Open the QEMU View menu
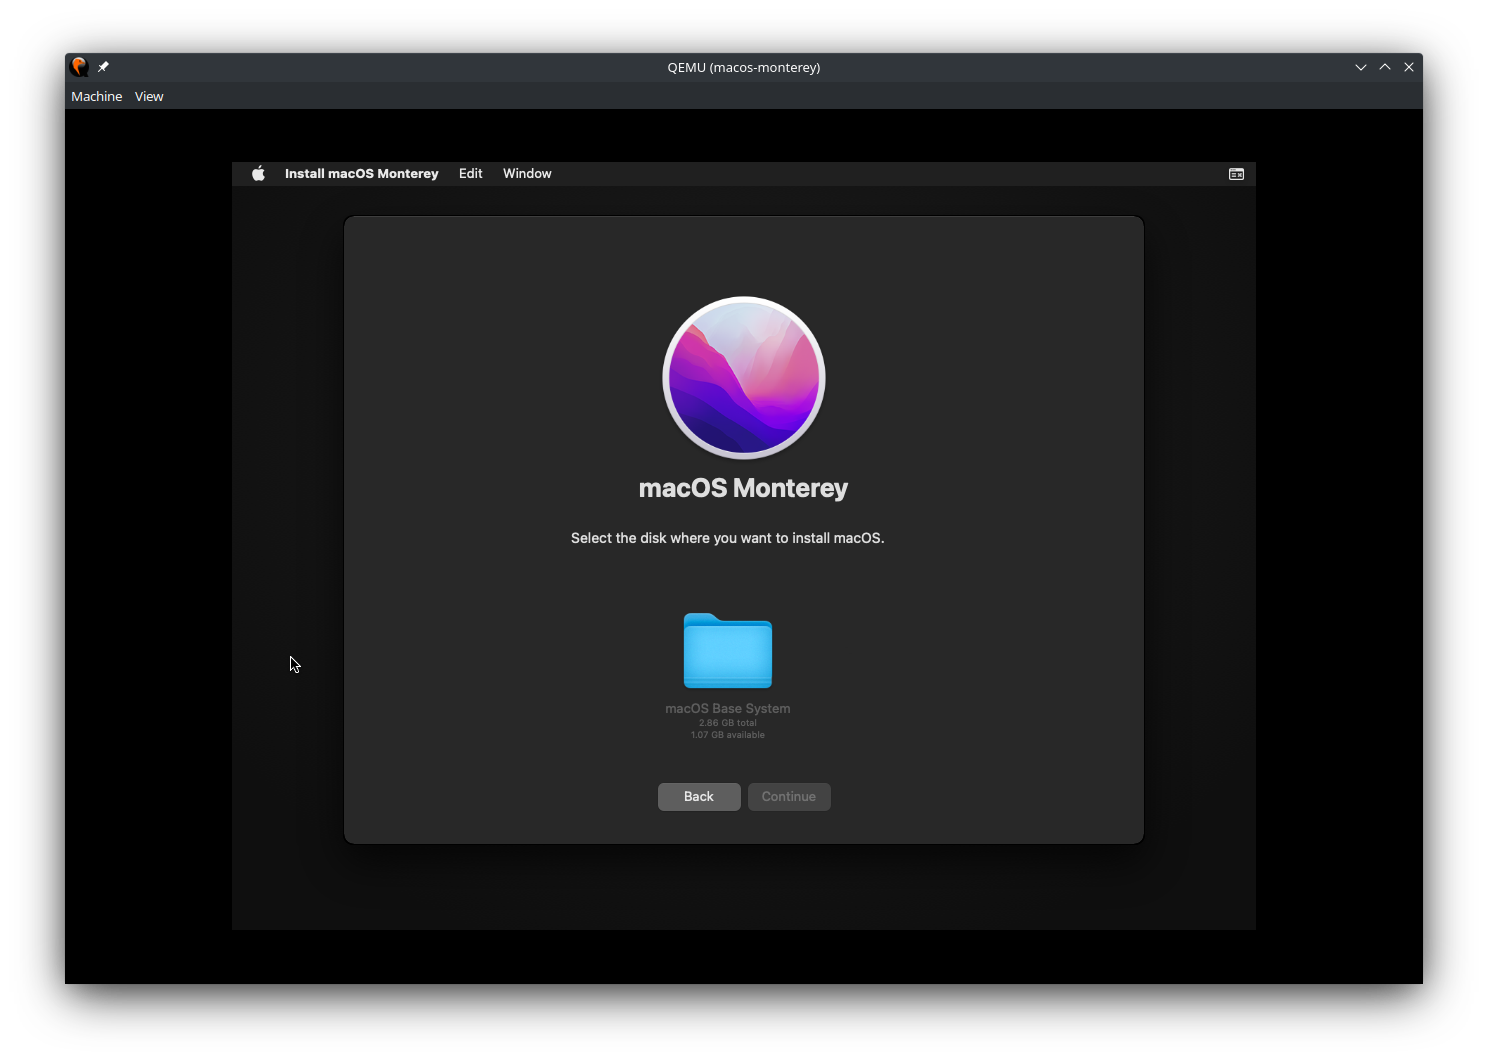The image size is (1488, 1061). 149,96
